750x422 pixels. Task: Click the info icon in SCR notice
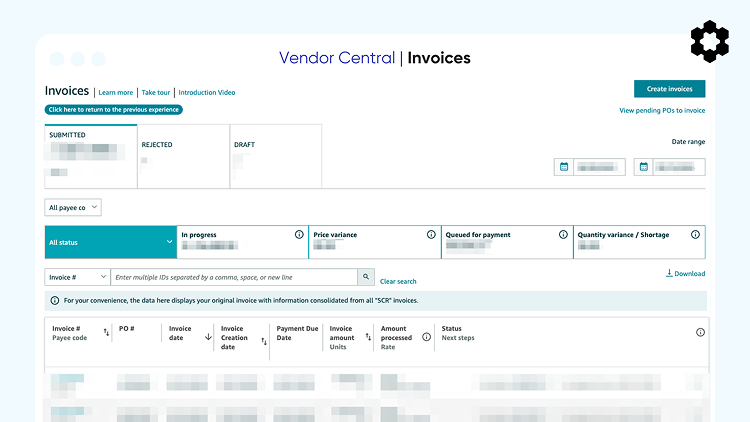click(x=55, y=300)
